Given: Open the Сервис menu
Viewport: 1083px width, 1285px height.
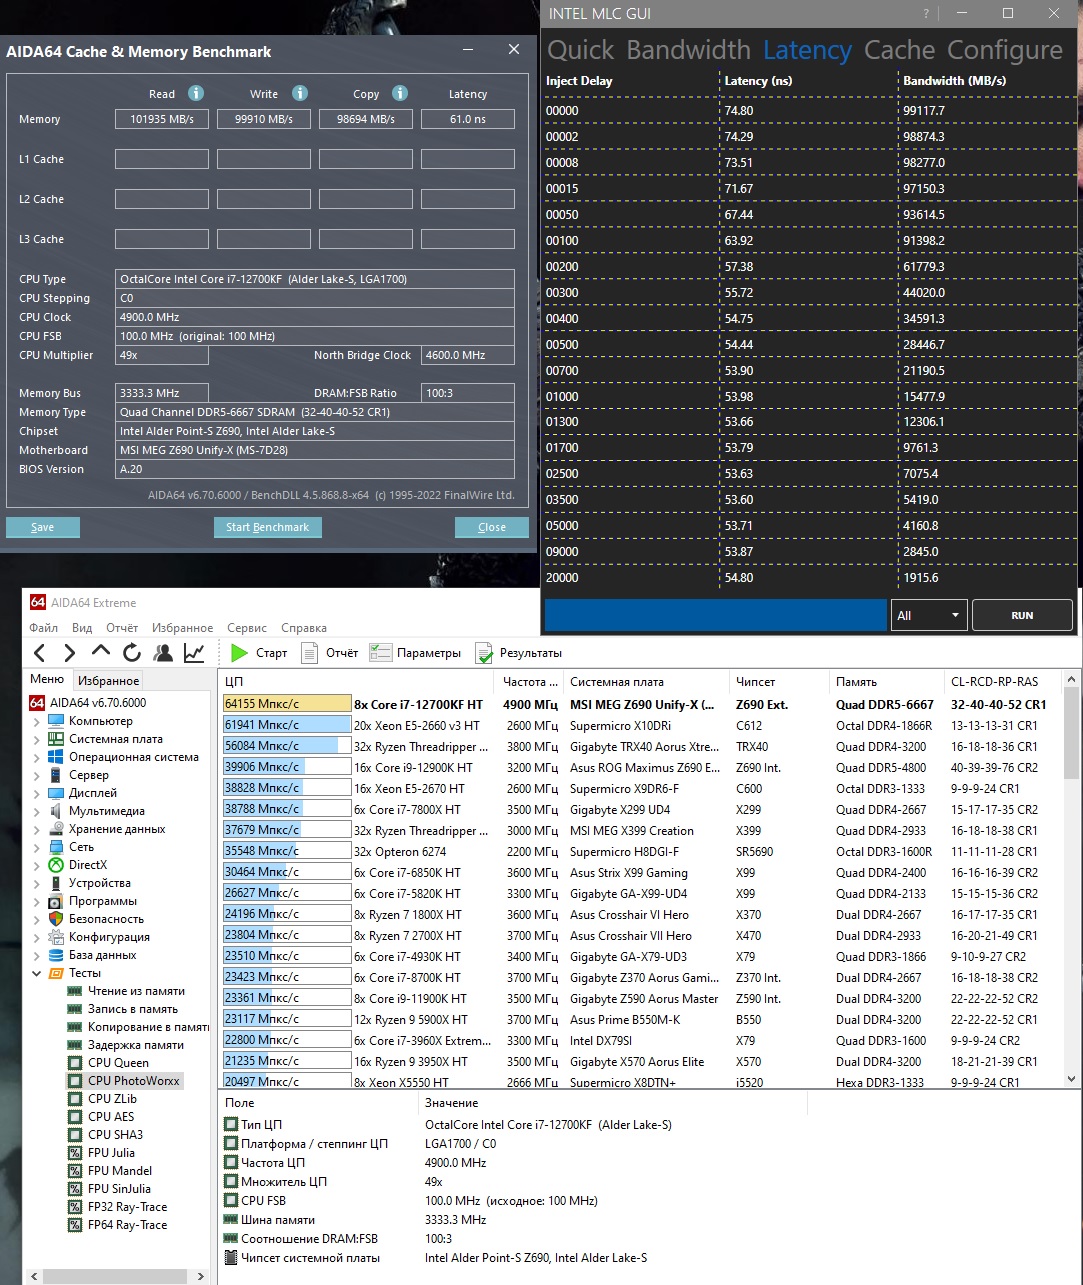Looking at the screenshot, I should 246,628.
